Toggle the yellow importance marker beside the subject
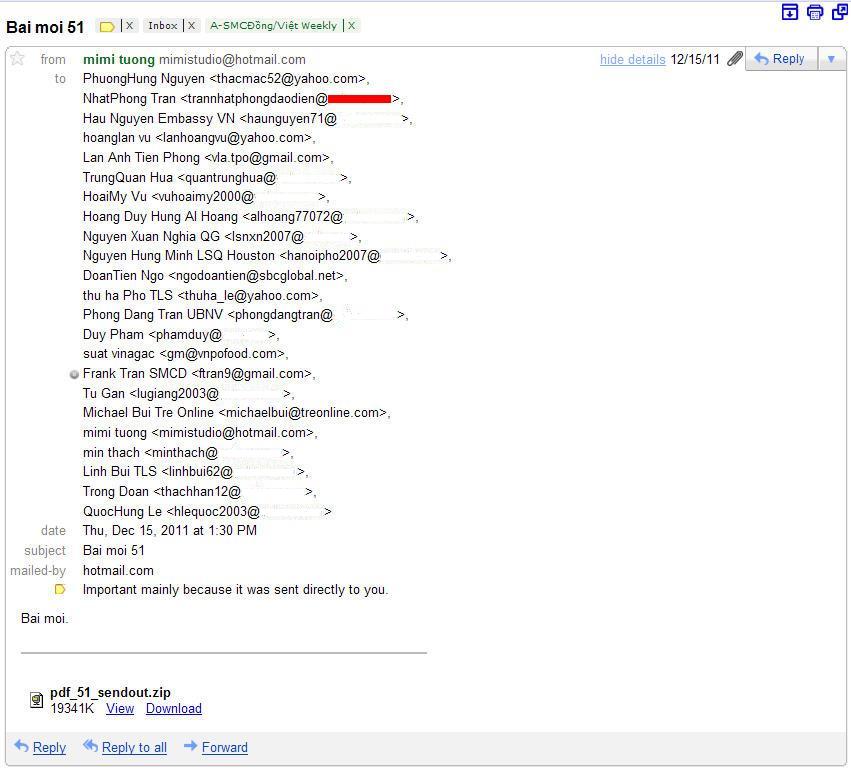The image size is (851, 770). point(107,26)
